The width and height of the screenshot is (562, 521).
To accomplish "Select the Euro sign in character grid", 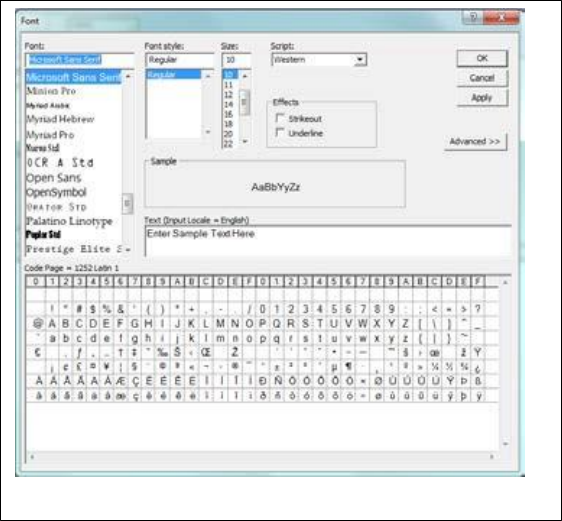I will (x=38, y=352).
